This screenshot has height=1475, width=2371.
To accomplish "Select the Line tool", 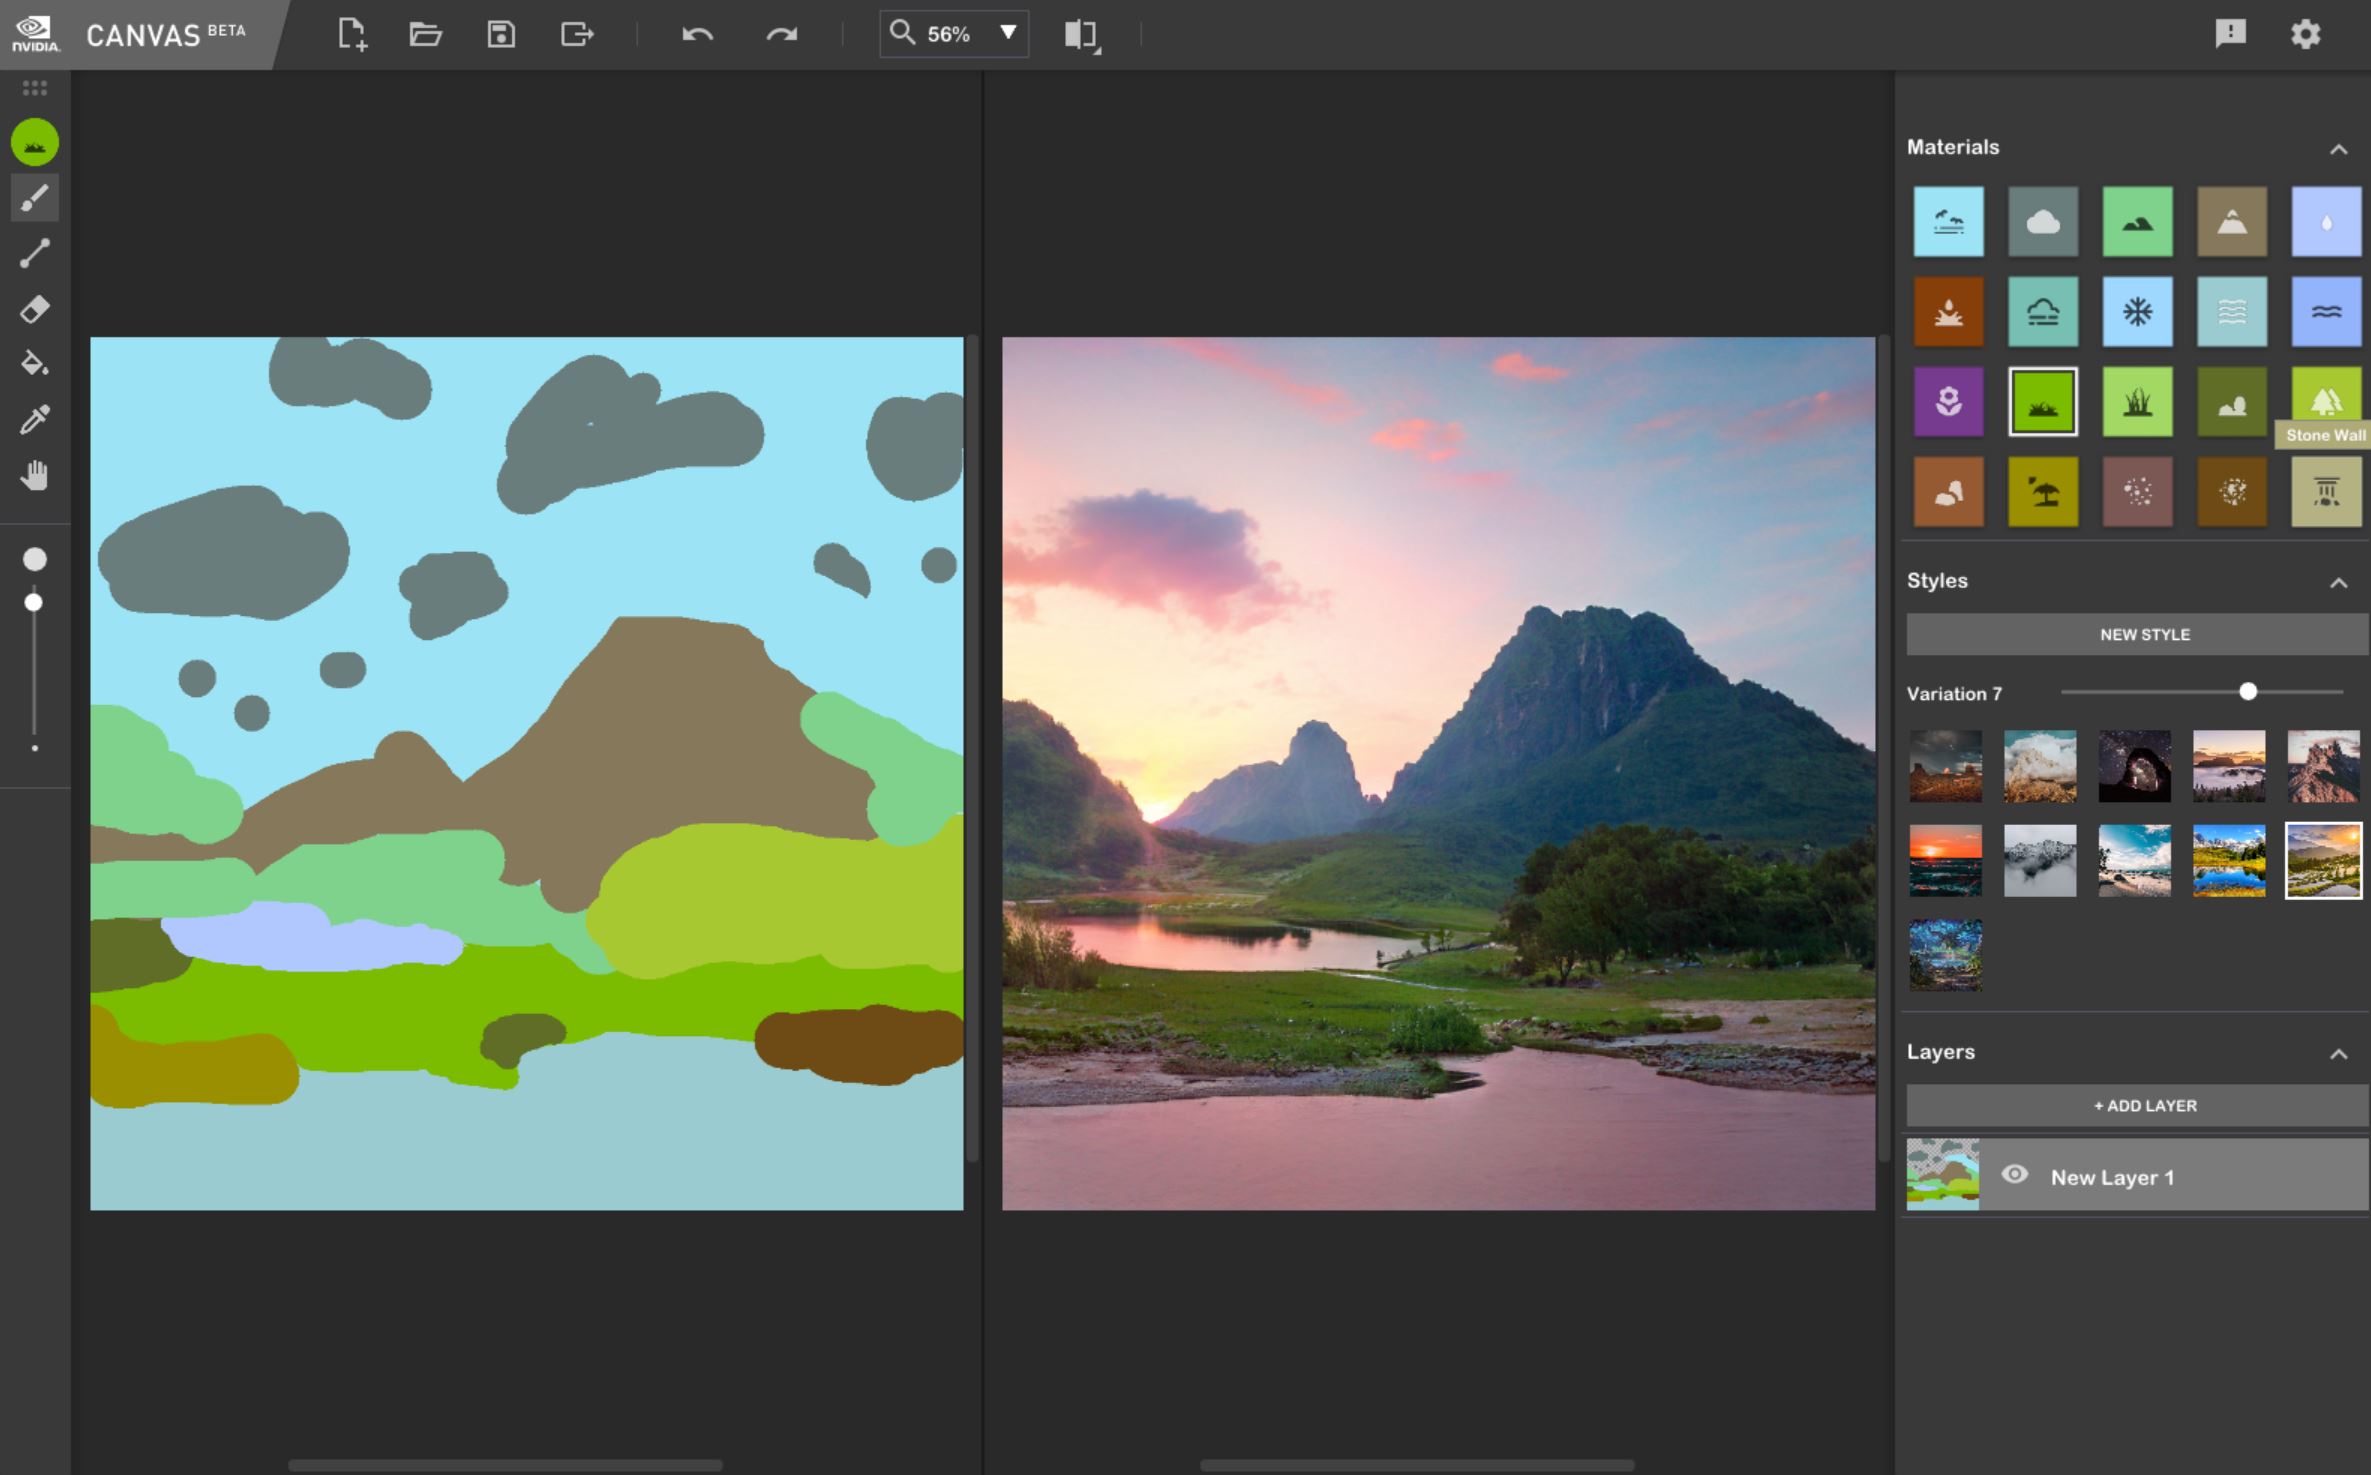I will pyautogui.click(x=34, y=254).
